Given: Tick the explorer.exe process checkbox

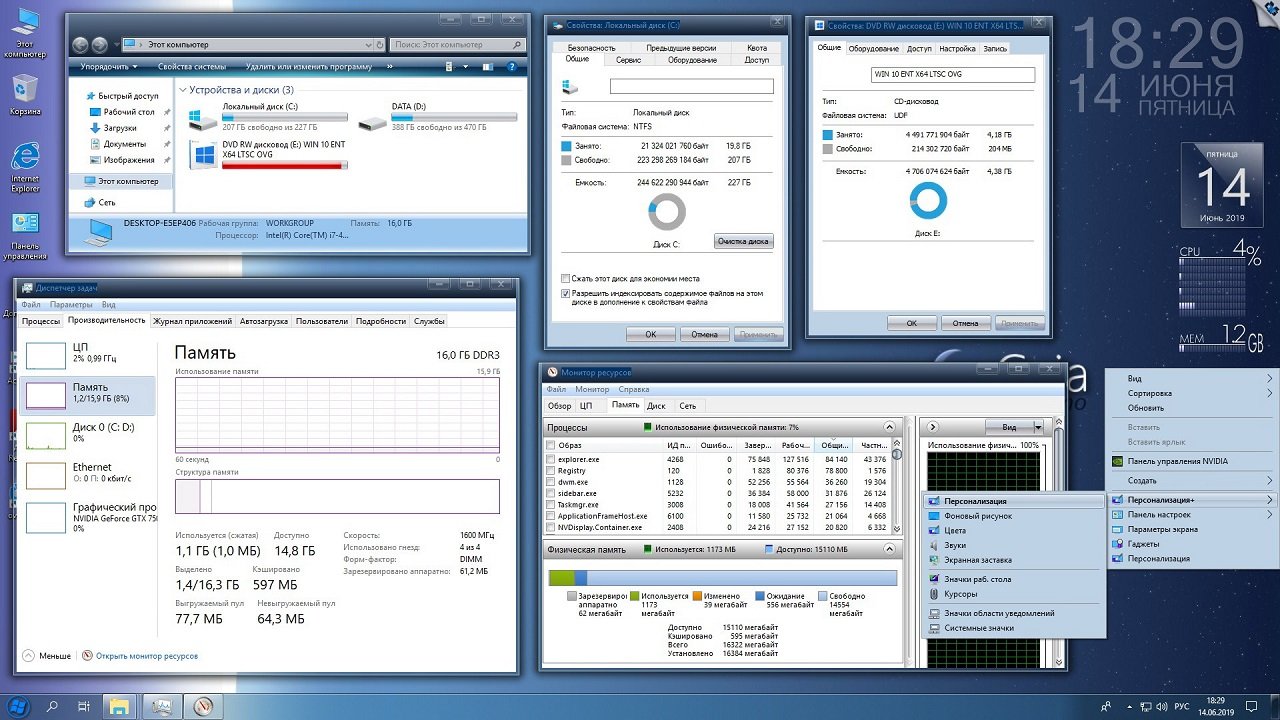Looking at the screenshot, I should 551,459.
